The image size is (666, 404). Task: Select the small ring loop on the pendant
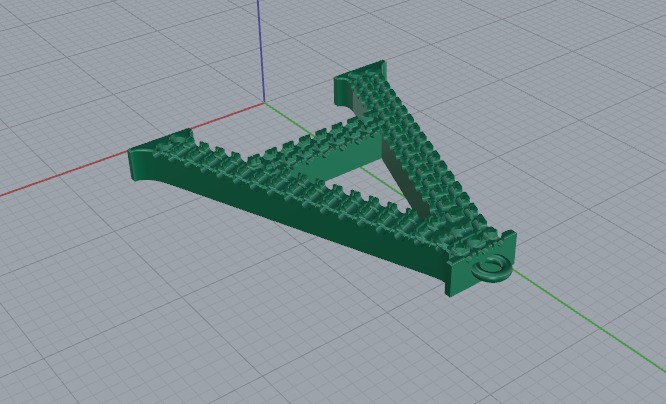493,268
